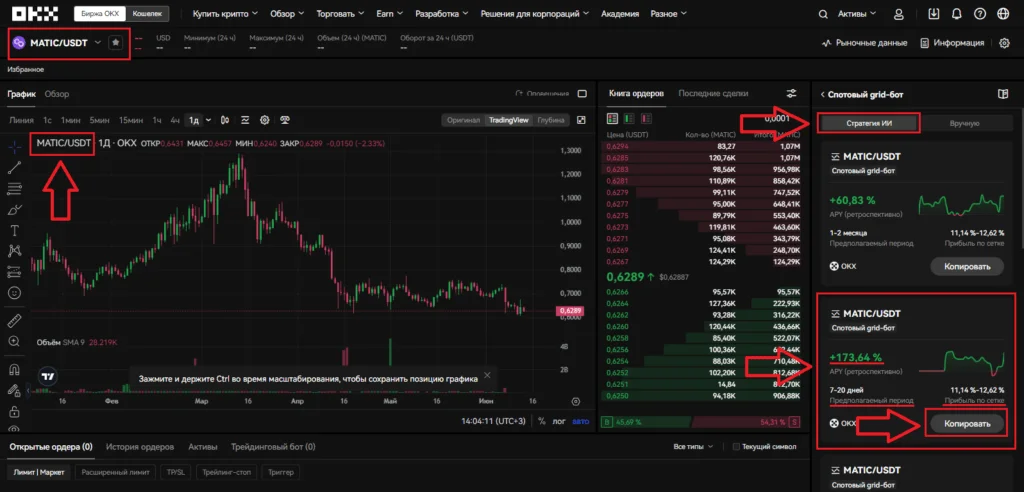Copy the +60,83 % MATIC/USDT strategy
The image size is (1024, 492).
point(967,266)
